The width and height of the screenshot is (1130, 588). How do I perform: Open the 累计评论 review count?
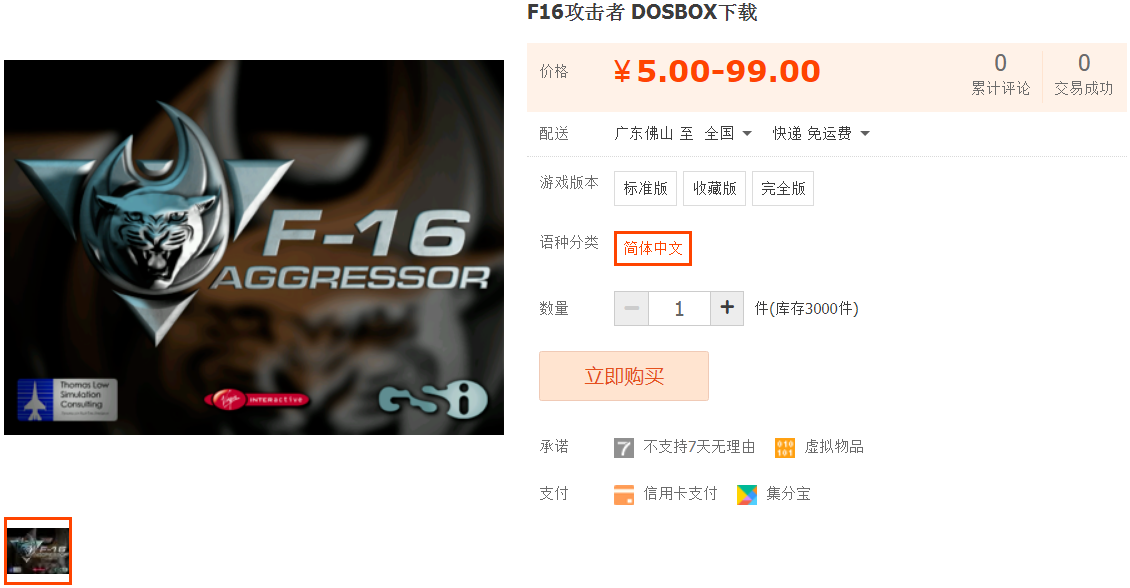point(1000,74)
